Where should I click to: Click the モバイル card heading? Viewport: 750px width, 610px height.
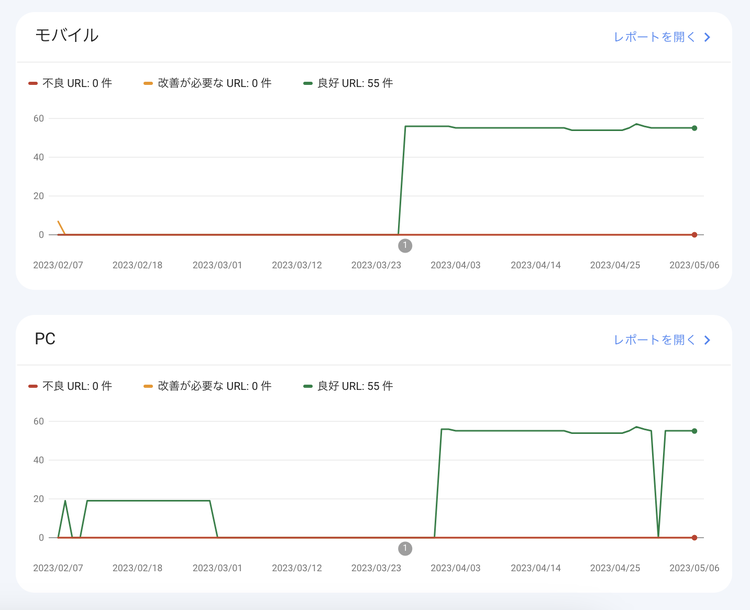[x=67, y=35]
